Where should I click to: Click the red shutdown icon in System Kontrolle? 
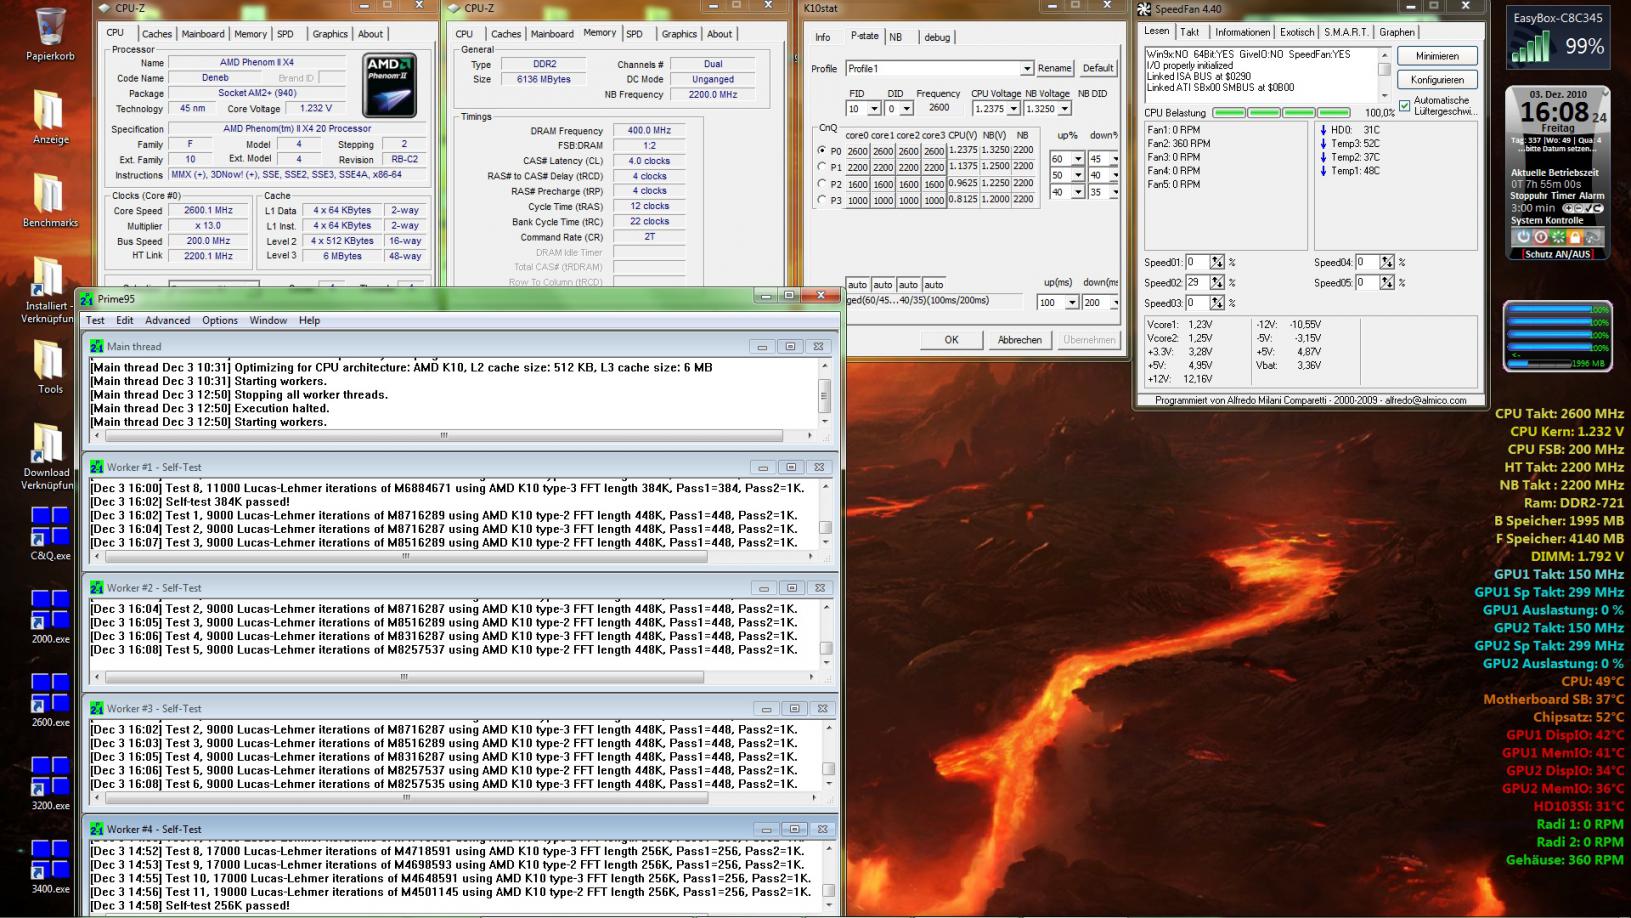click(x=1541, y=237)
